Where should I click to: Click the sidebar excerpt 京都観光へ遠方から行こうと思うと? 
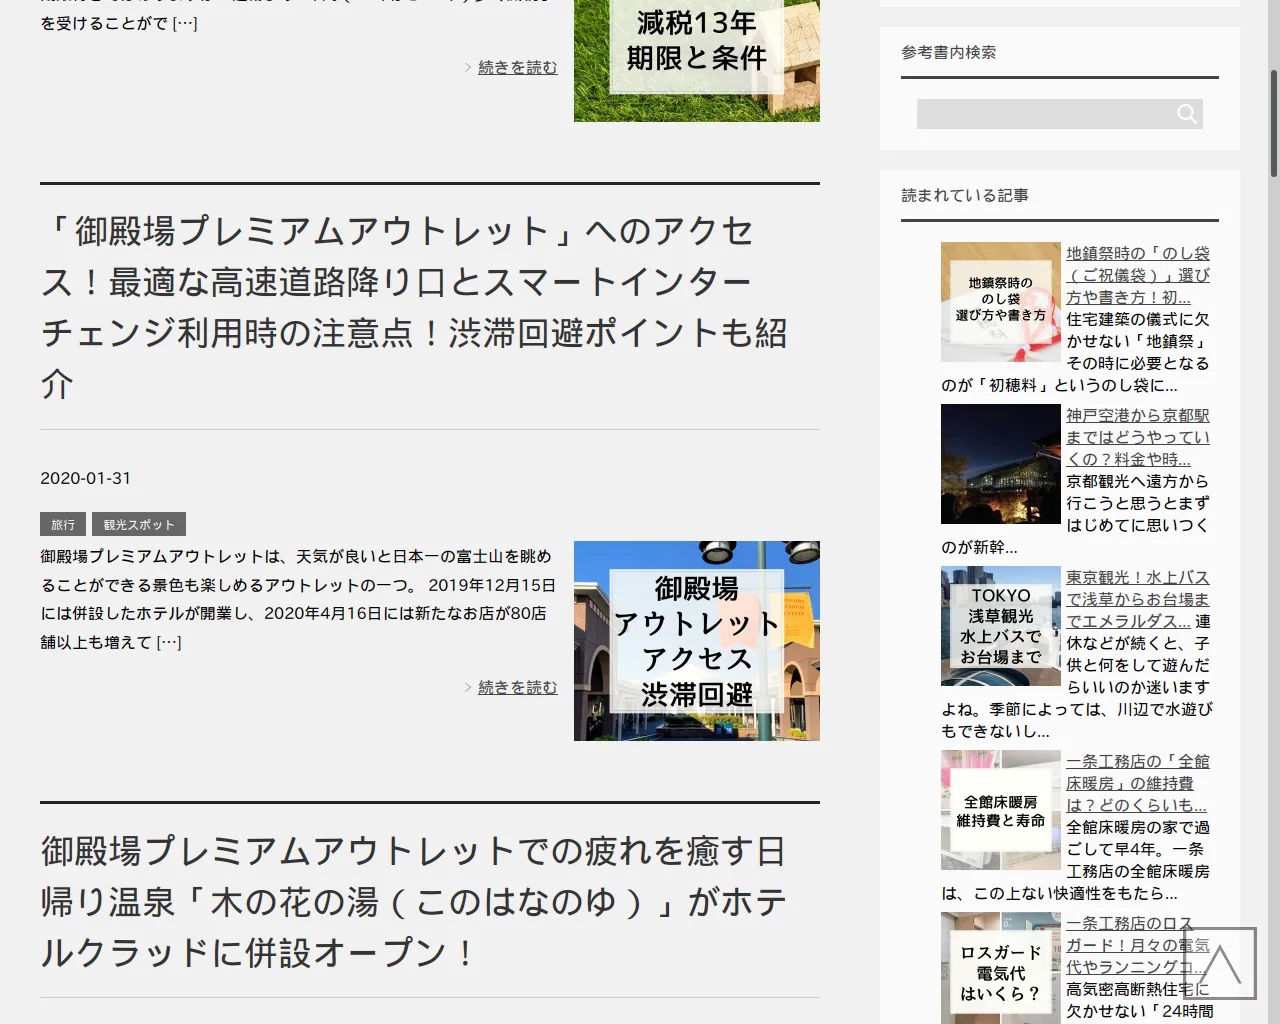point(1076,514)
